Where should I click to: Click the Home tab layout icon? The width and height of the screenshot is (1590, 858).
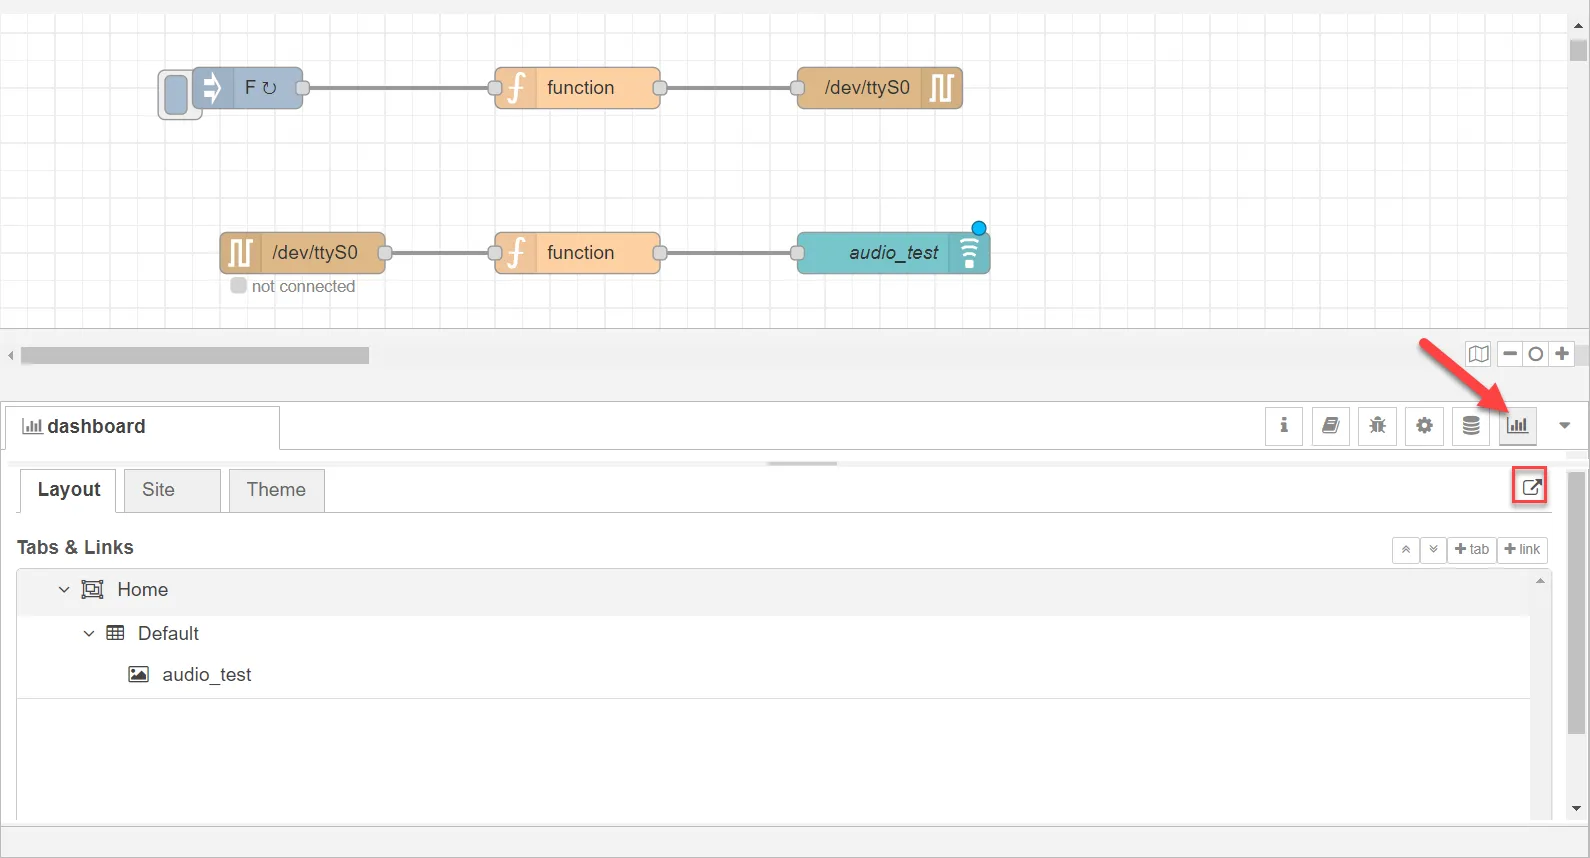(x=92, y=590)
